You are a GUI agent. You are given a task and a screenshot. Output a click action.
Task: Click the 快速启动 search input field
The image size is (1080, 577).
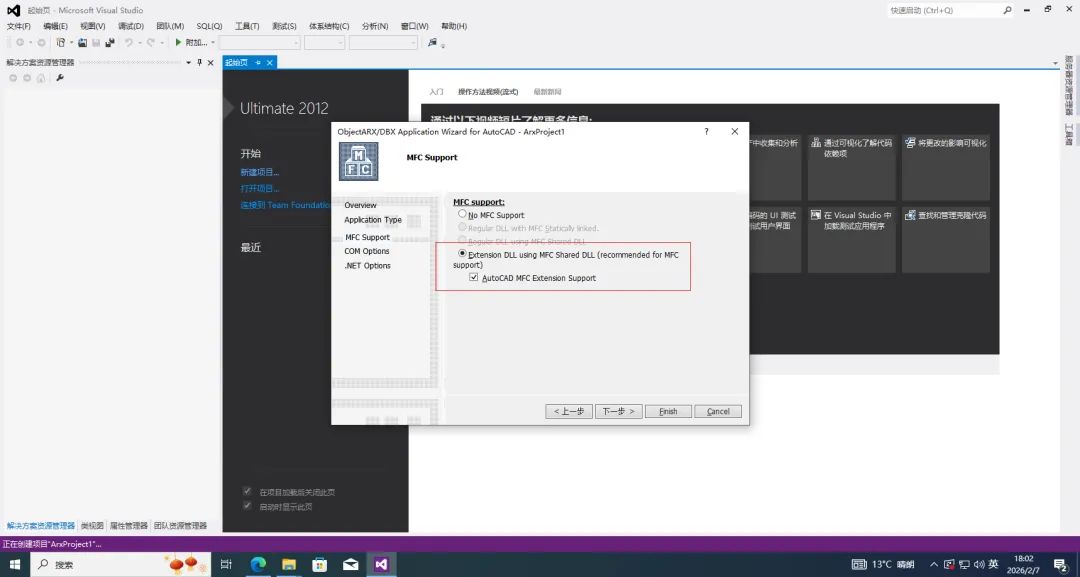click(x=944, y=10)
